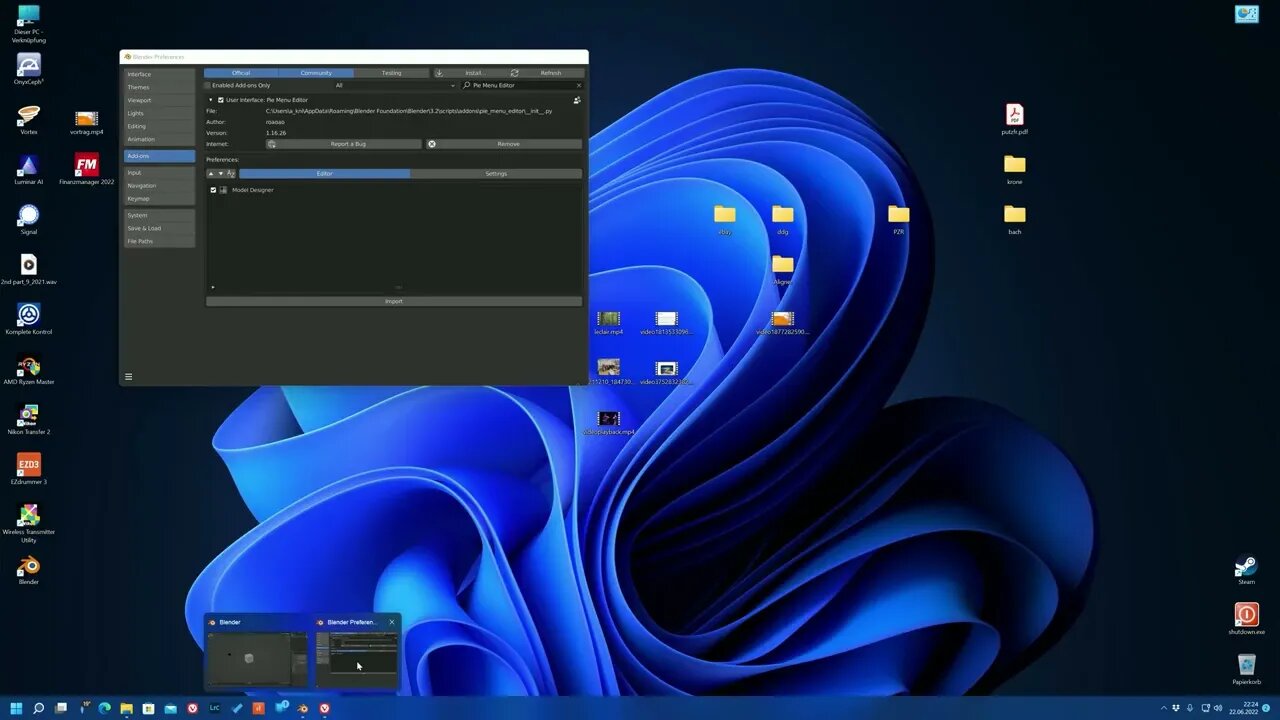Switch to the Editor tab in add-on preferences

(324, 174)
